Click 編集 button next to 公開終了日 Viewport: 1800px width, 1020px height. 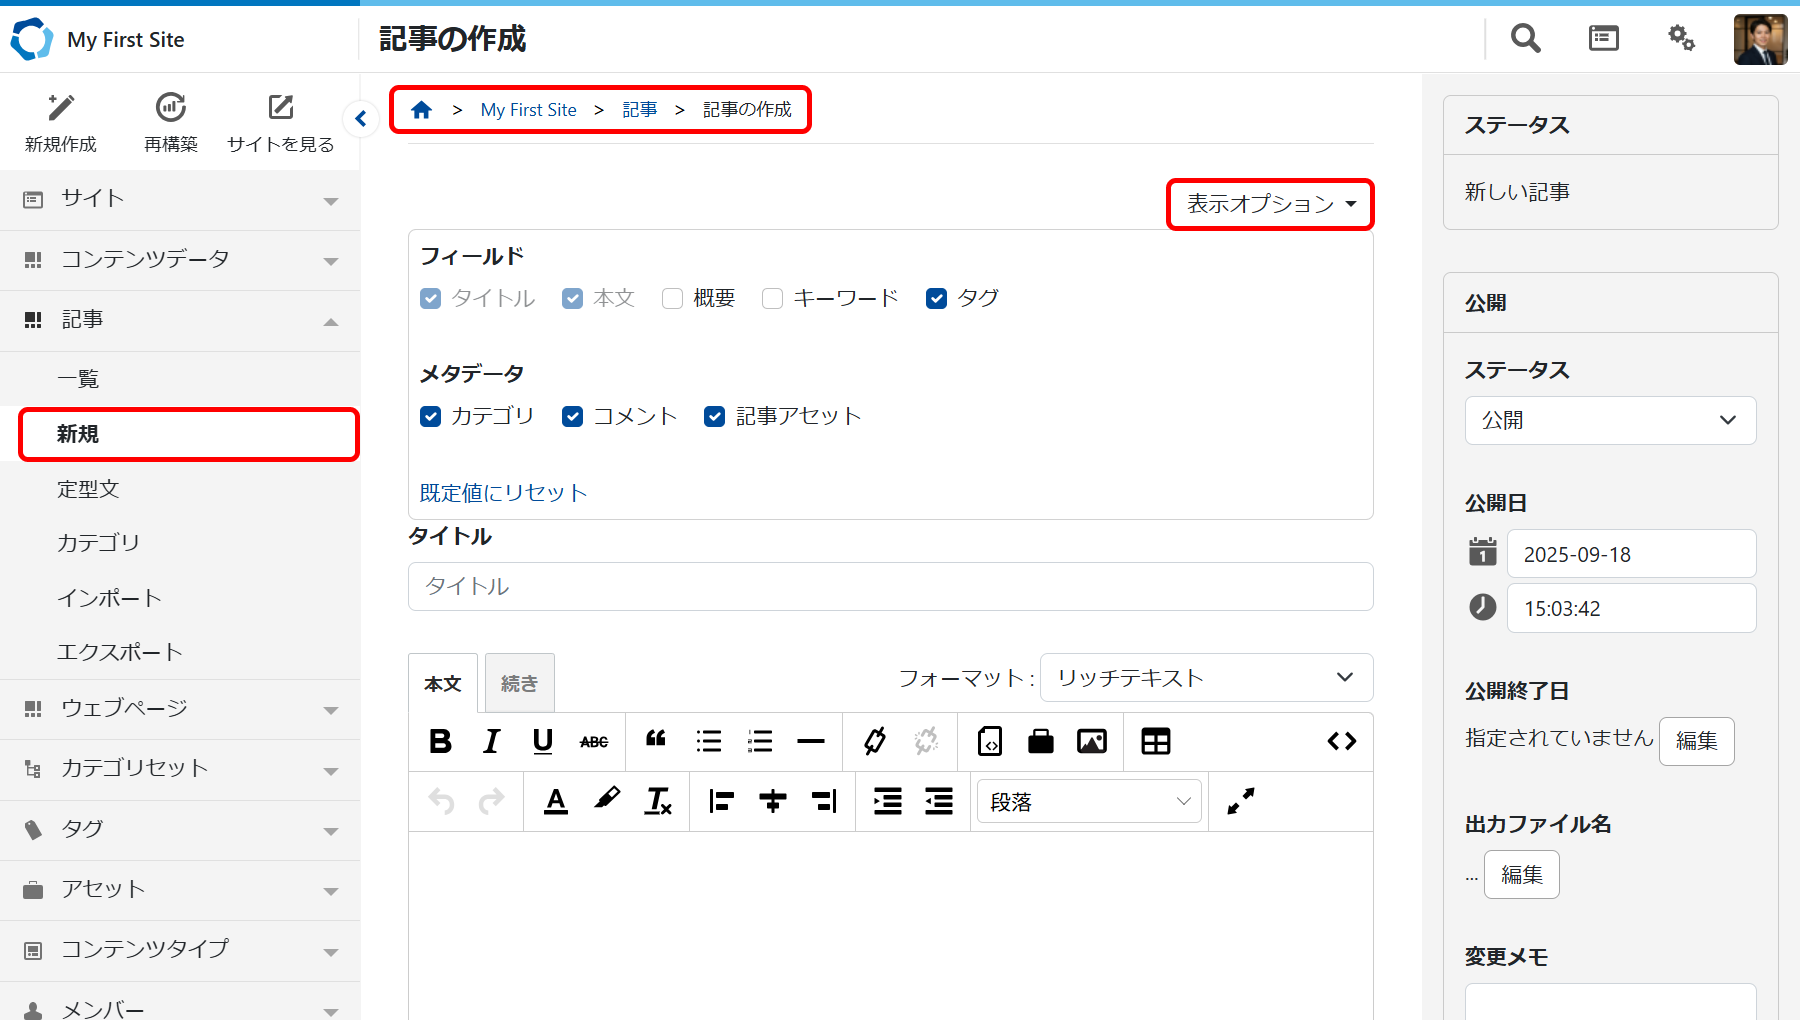(1696, 741)
